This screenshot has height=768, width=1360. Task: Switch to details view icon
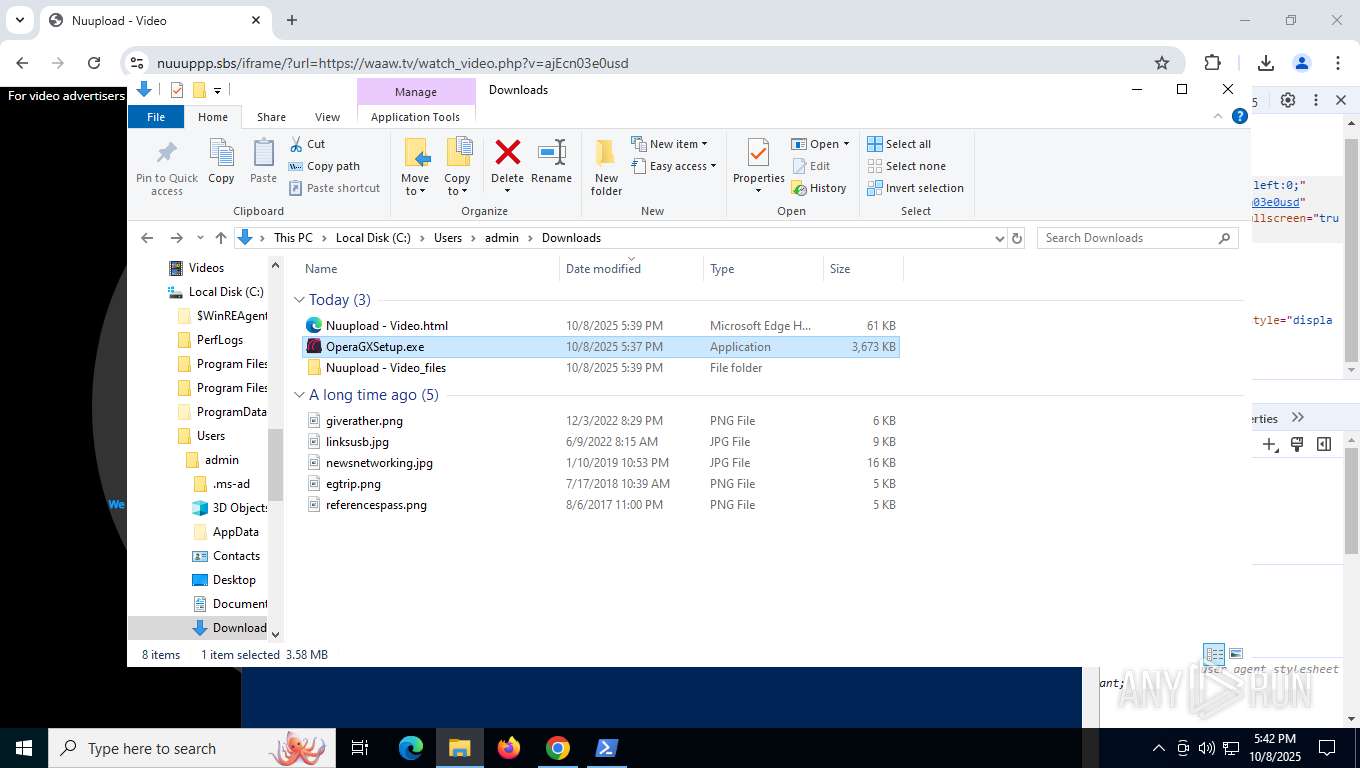click(1214, 655)
